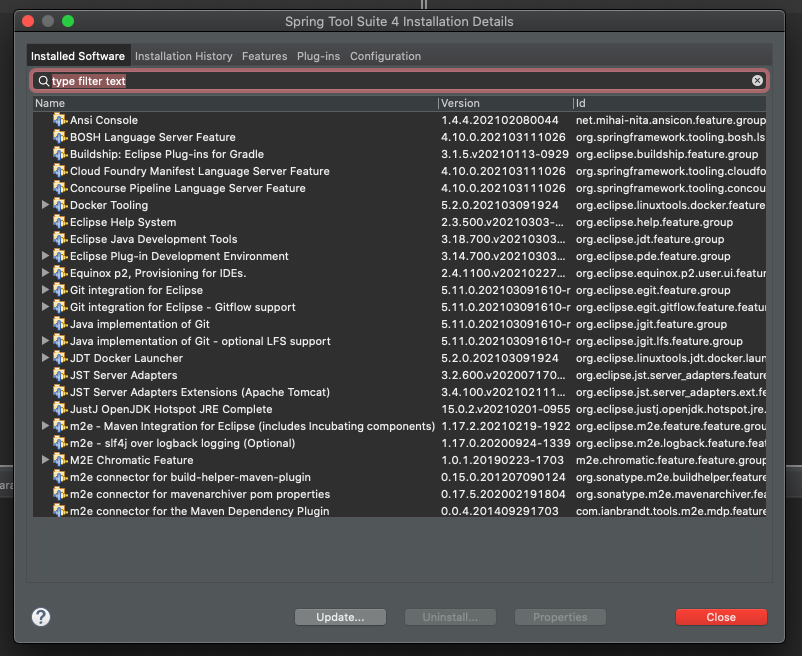
Task: Select the org.eclipse.pde.feature.group id
Action: click(653, 256)
